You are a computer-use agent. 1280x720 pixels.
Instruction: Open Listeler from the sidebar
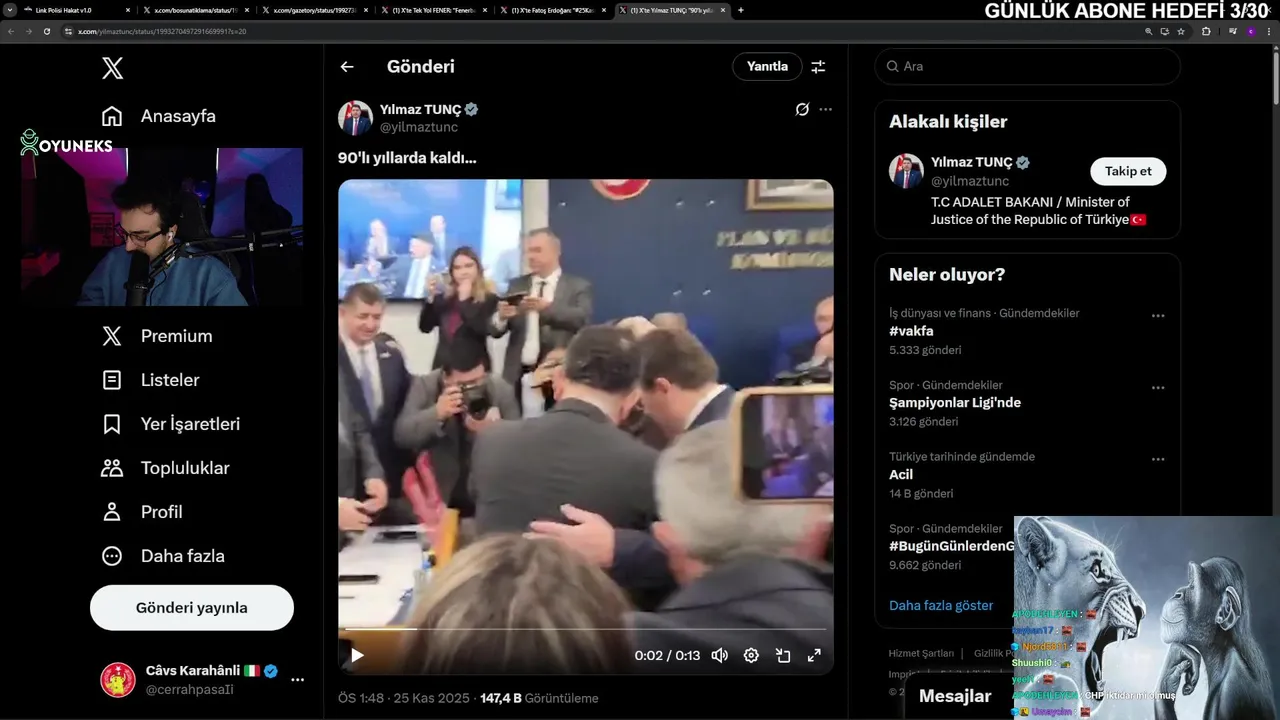tap(150, 380)
